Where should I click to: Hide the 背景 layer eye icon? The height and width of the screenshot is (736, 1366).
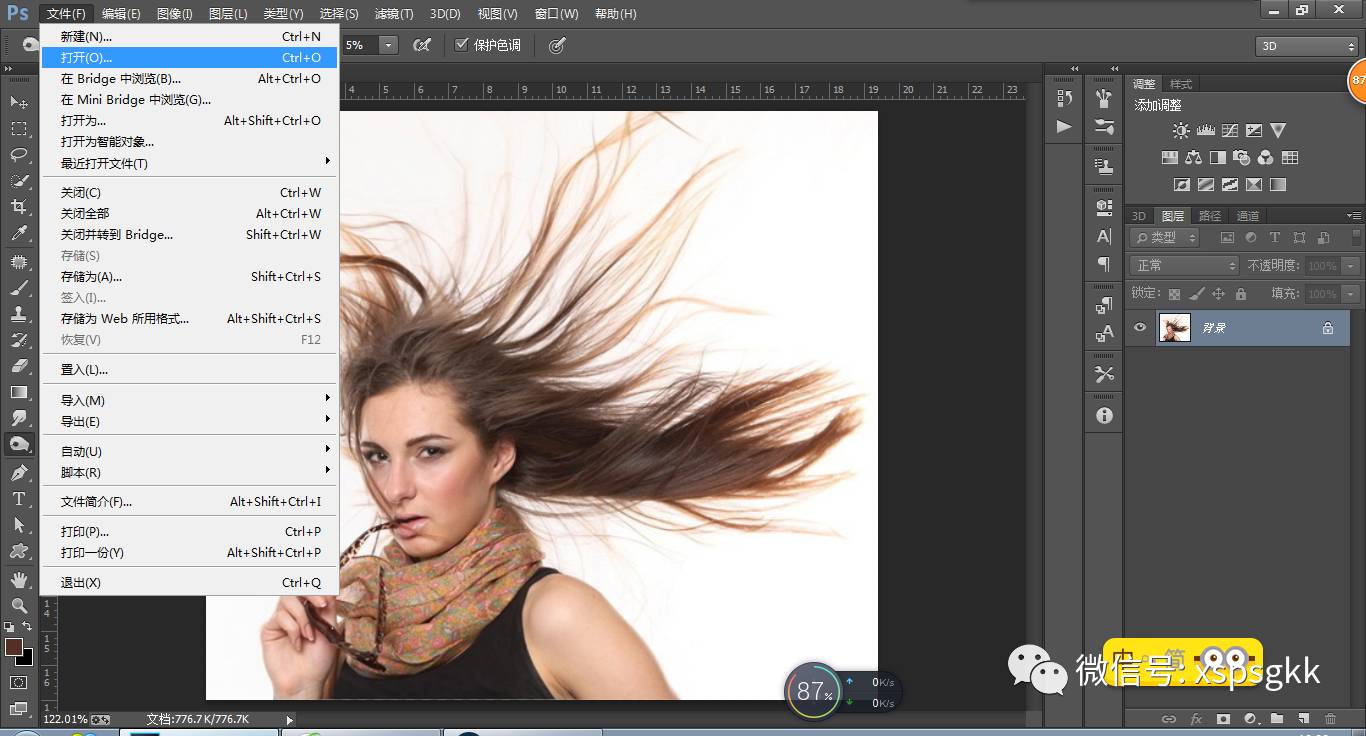coord(1139,327)
